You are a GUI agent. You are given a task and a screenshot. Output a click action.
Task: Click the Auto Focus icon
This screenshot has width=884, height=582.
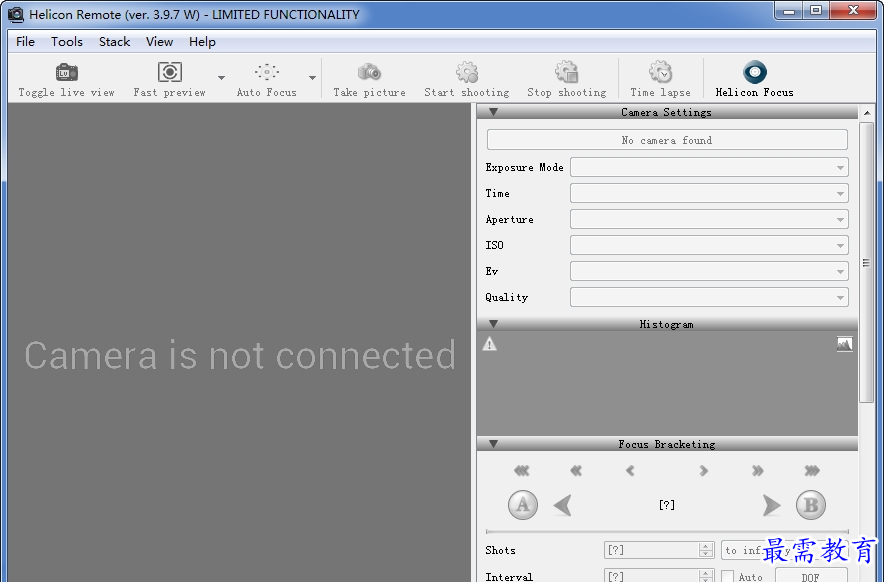click(x=267, y=72)
